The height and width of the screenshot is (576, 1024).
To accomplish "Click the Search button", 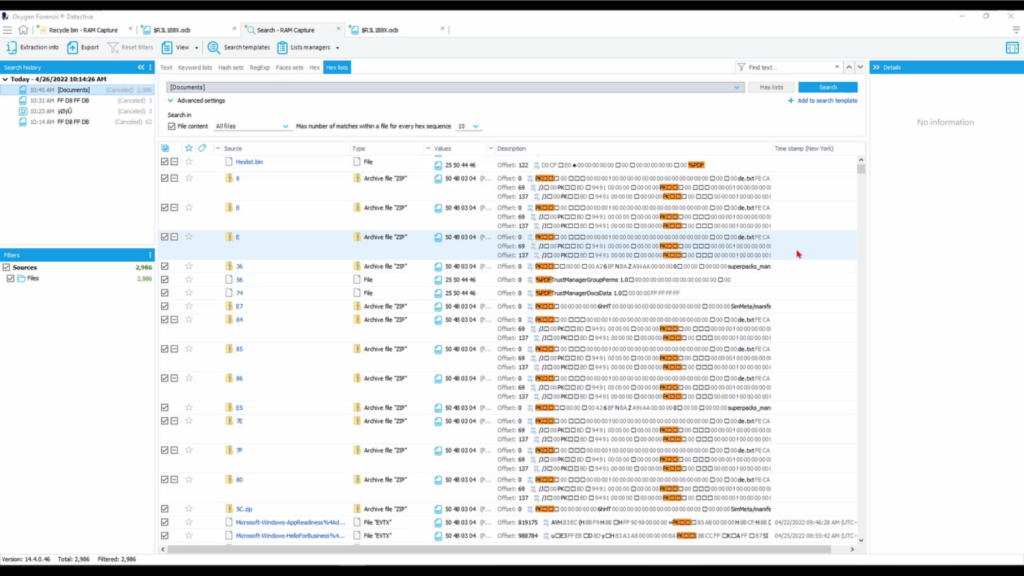I will click(x=828, y=86).
